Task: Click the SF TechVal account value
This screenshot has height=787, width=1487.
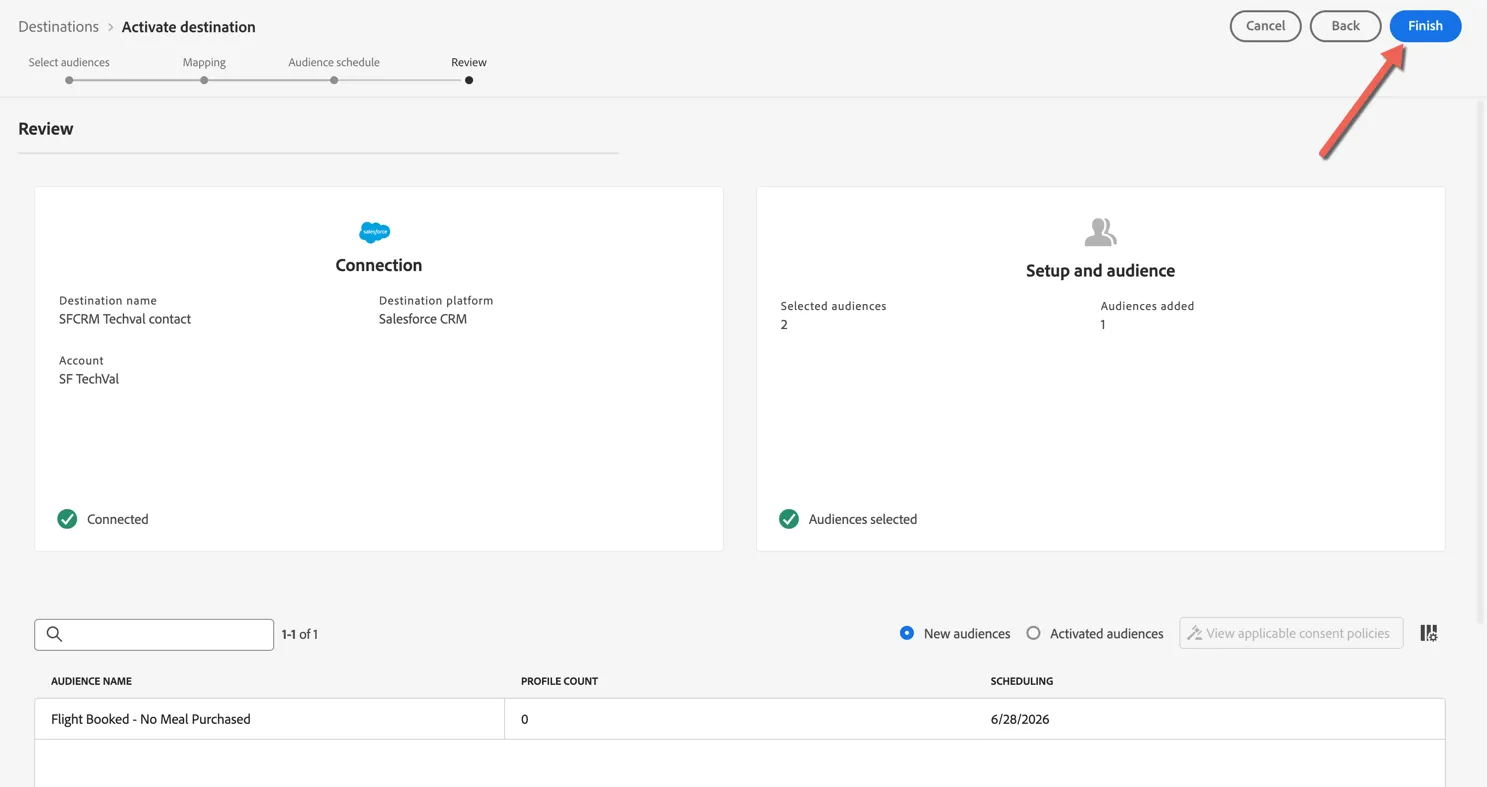Action: click(x=89, y=379)
